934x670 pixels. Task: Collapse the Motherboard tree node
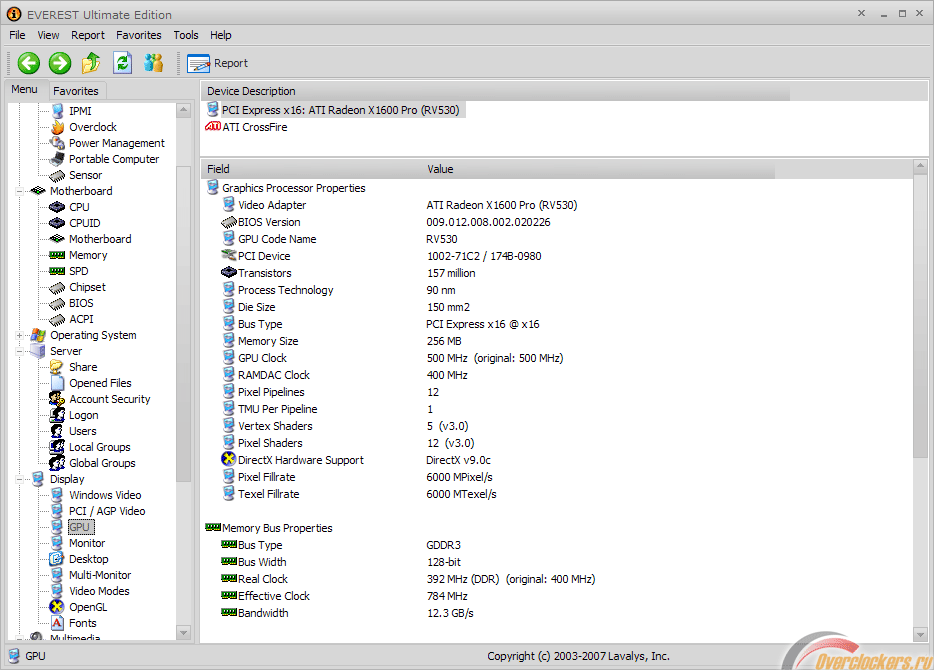point(19,192)
